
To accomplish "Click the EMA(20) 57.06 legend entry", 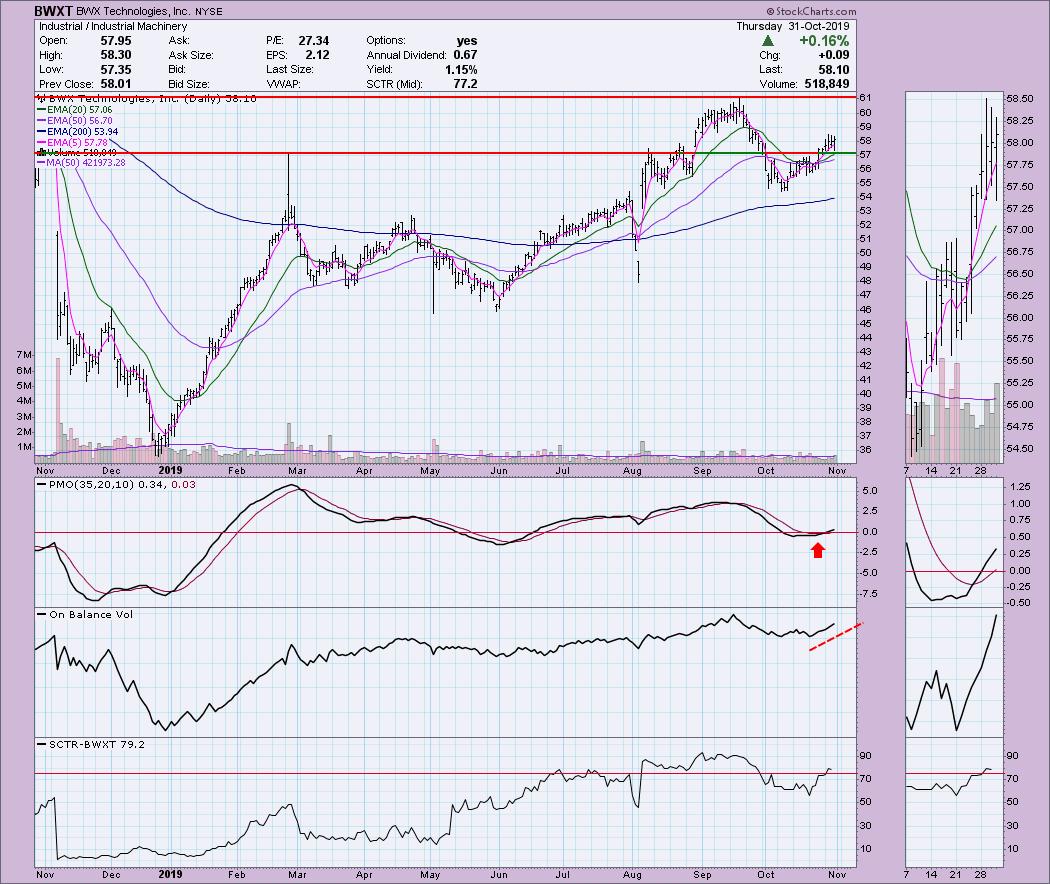I will point(75,109).
